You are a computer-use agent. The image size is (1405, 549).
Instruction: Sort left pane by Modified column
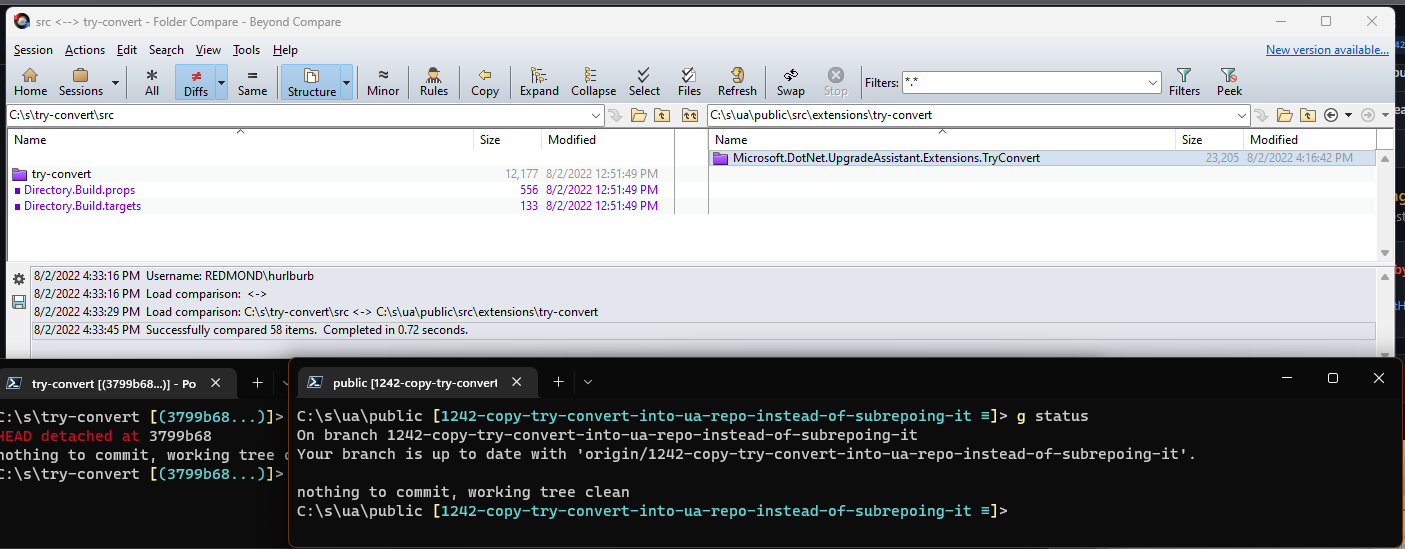tap(606, 140)
